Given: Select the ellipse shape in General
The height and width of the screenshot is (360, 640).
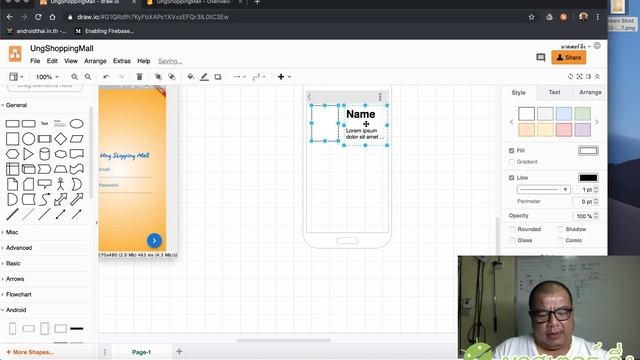Looking at the screenshot, I should 76,123.
